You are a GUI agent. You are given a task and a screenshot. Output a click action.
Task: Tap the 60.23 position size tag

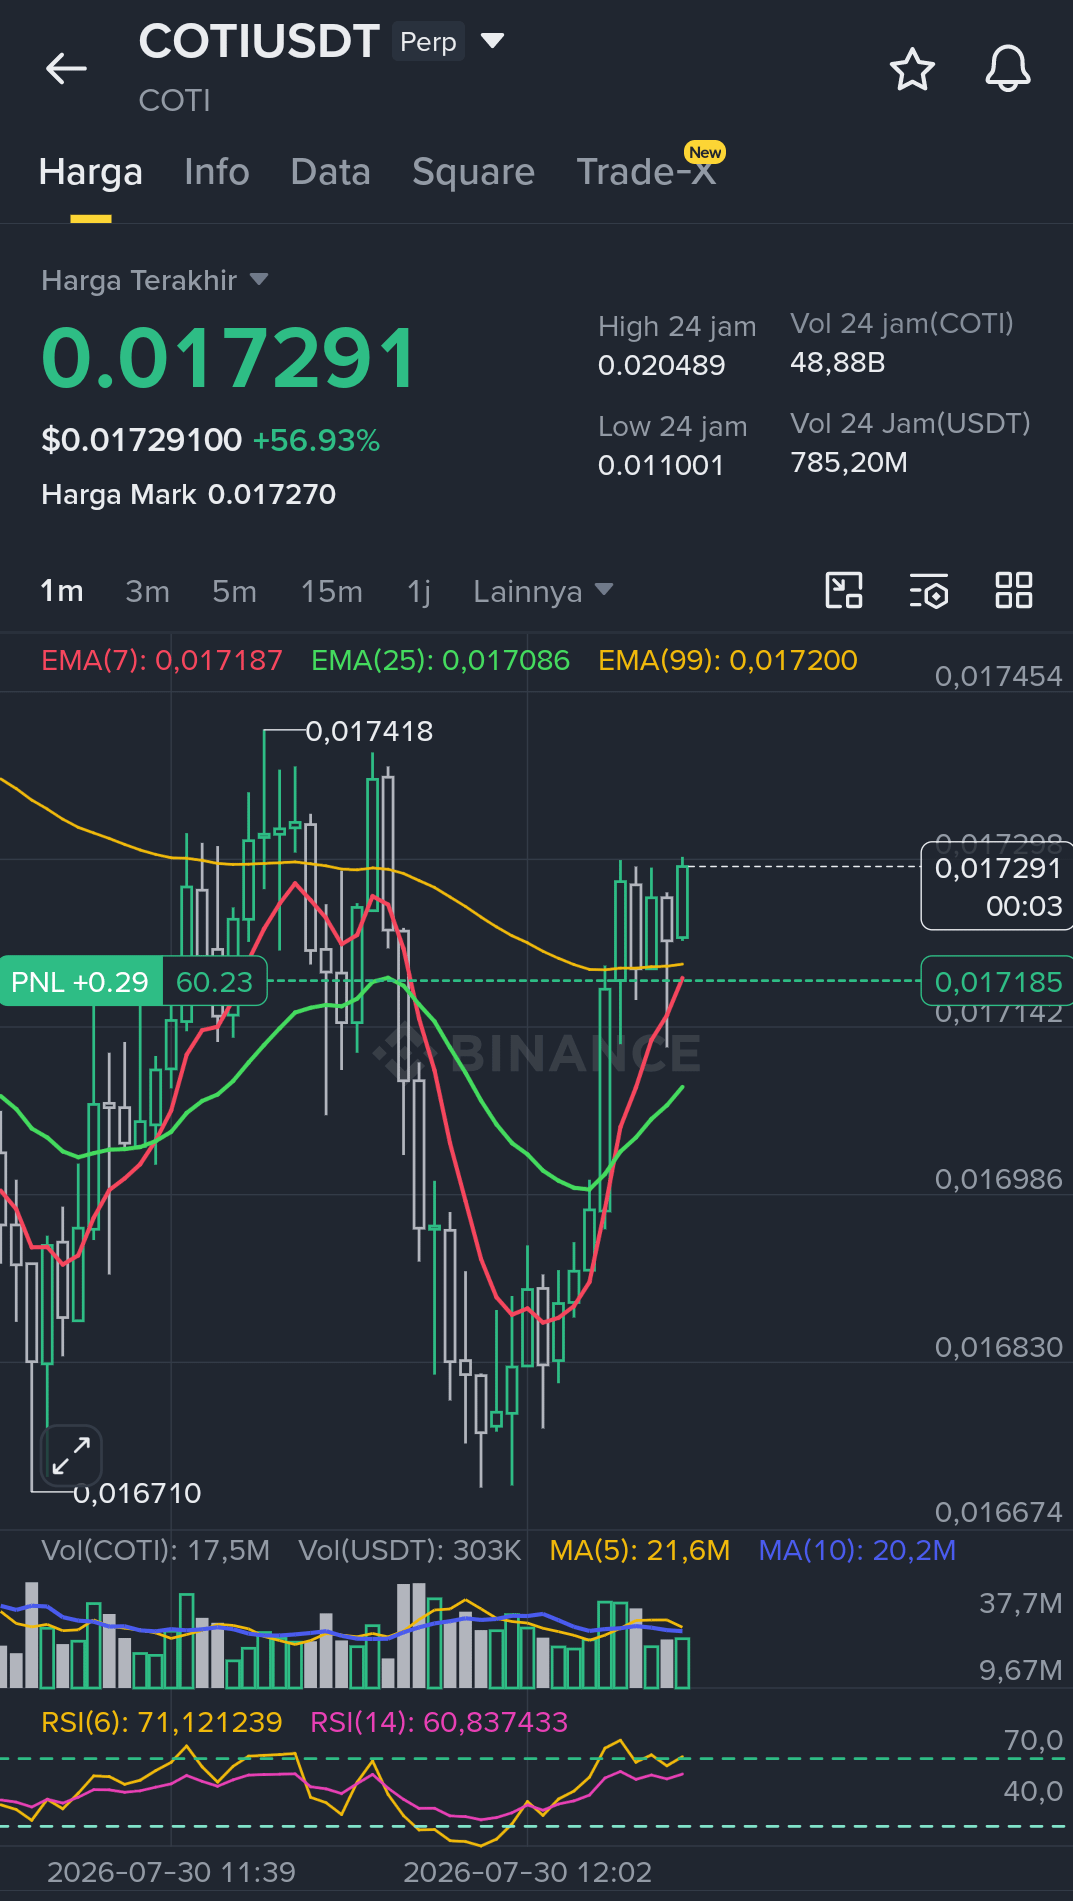214,982
